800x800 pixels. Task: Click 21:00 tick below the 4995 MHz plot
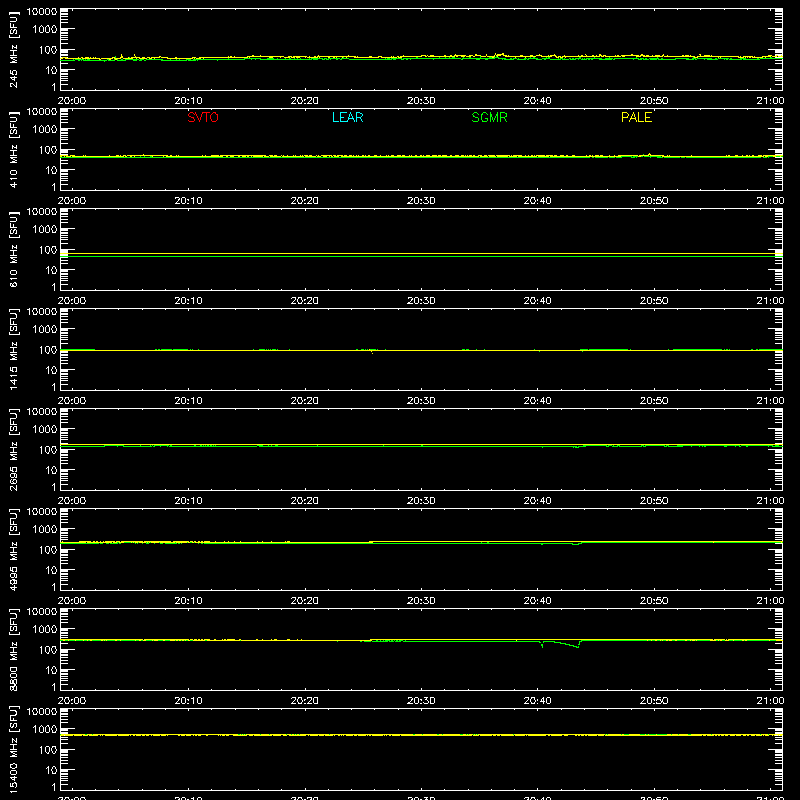[770, 601]
